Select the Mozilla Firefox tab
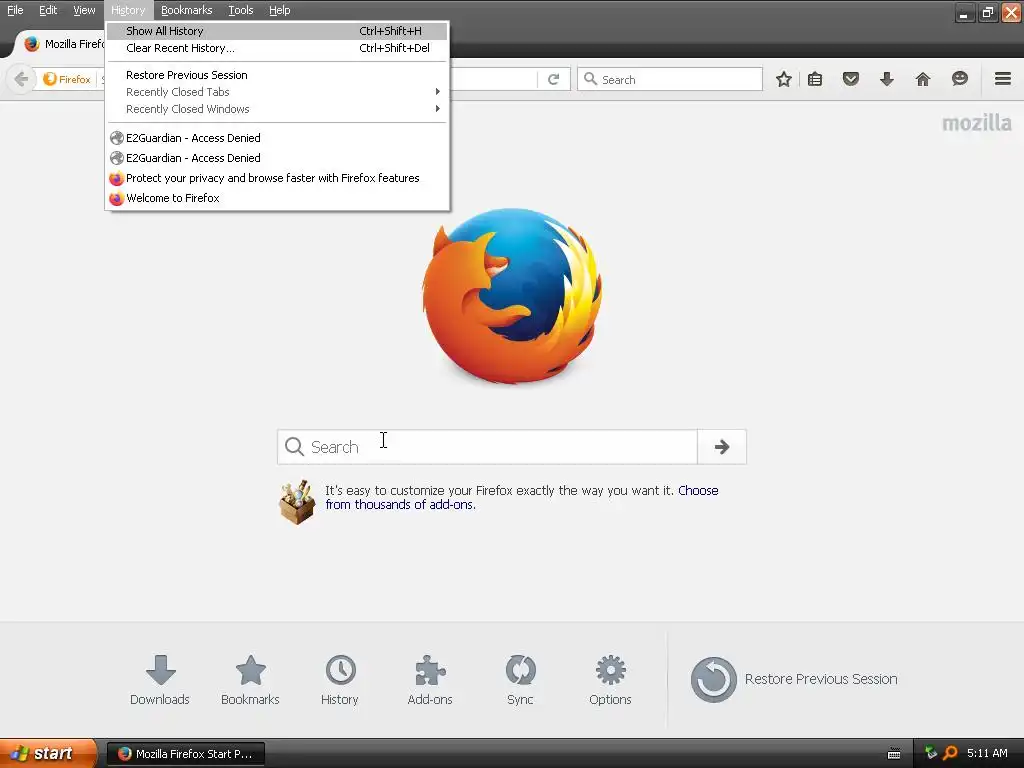This screenshot has width=1024, height=768. 60,44
